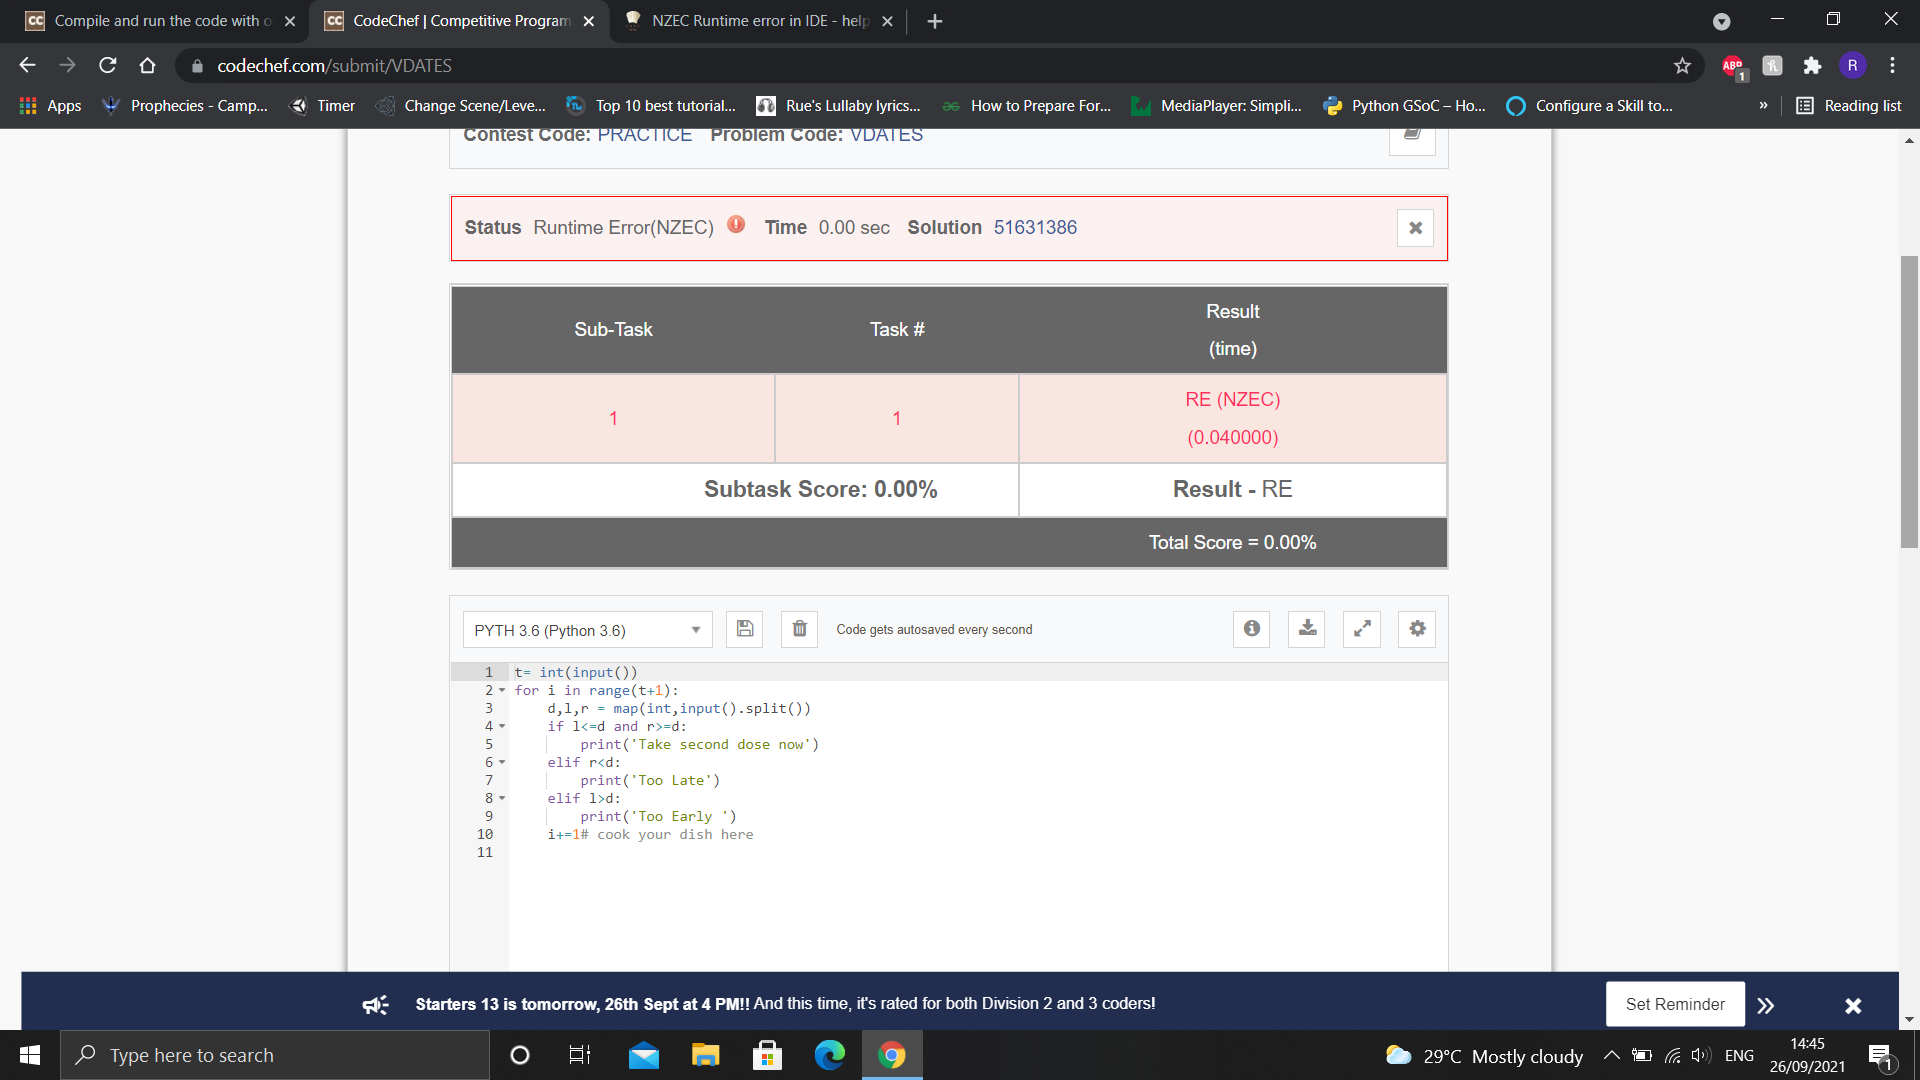
Task: Download code using the download icon
Action: 1306,629
